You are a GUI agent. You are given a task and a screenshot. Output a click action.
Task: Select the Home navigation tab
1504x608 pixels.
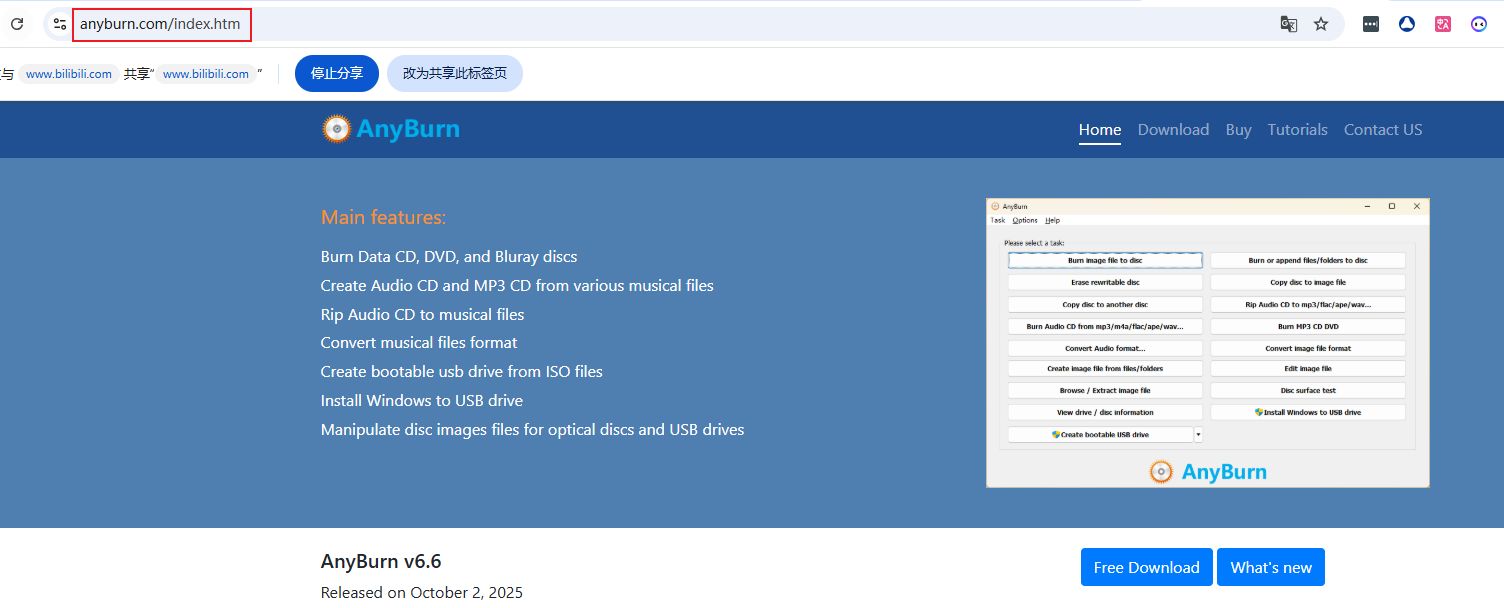point(1099,129)
